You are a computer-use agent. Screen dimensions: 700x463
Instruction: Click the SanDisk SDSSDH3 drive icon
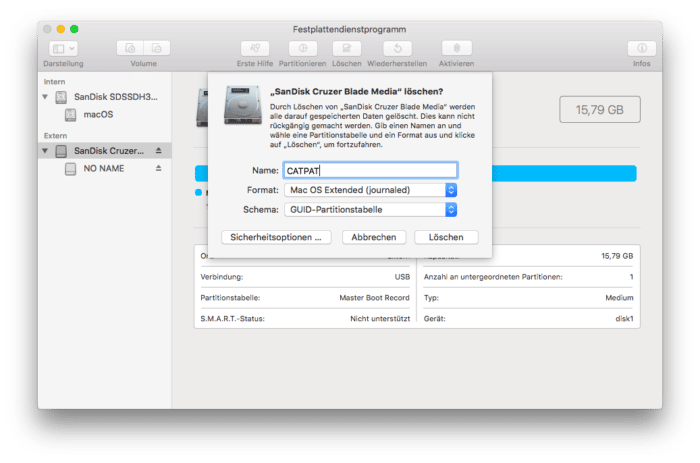coord(61,97)
